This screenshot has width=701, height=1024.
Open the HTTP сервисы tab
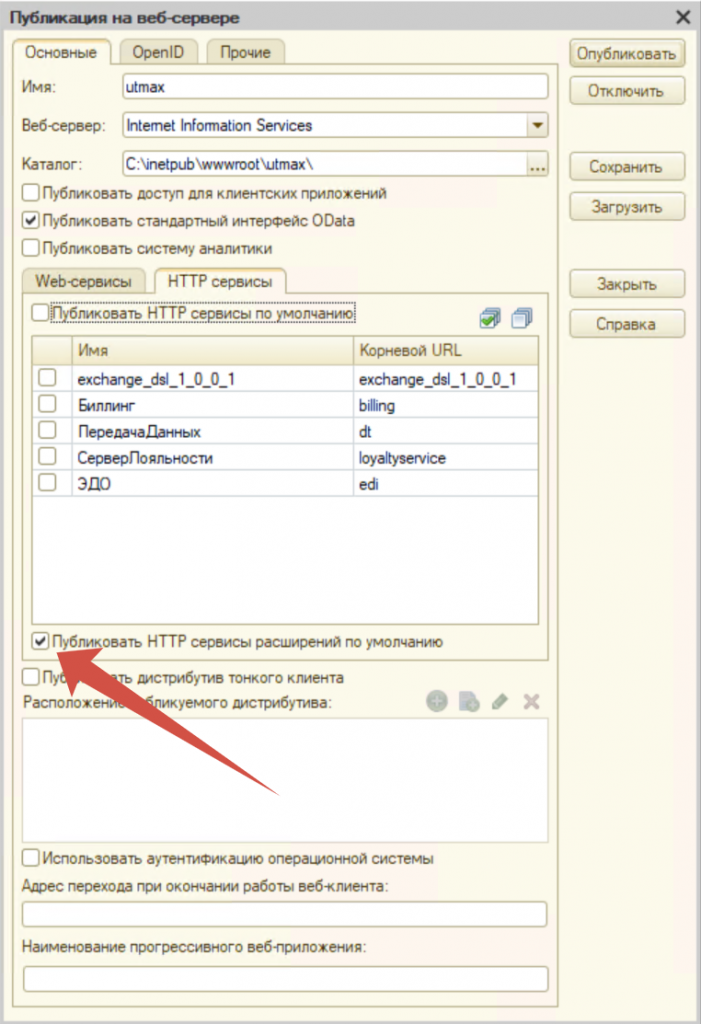click(x=220, y=281)
